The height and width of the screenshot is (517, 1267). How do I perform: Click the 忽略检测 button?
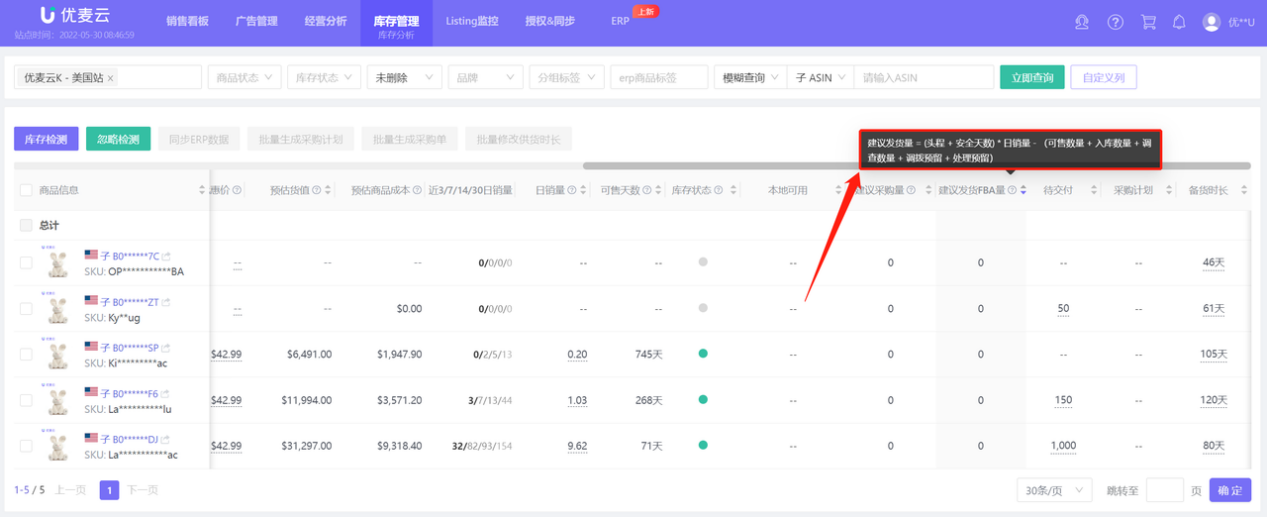118,139
